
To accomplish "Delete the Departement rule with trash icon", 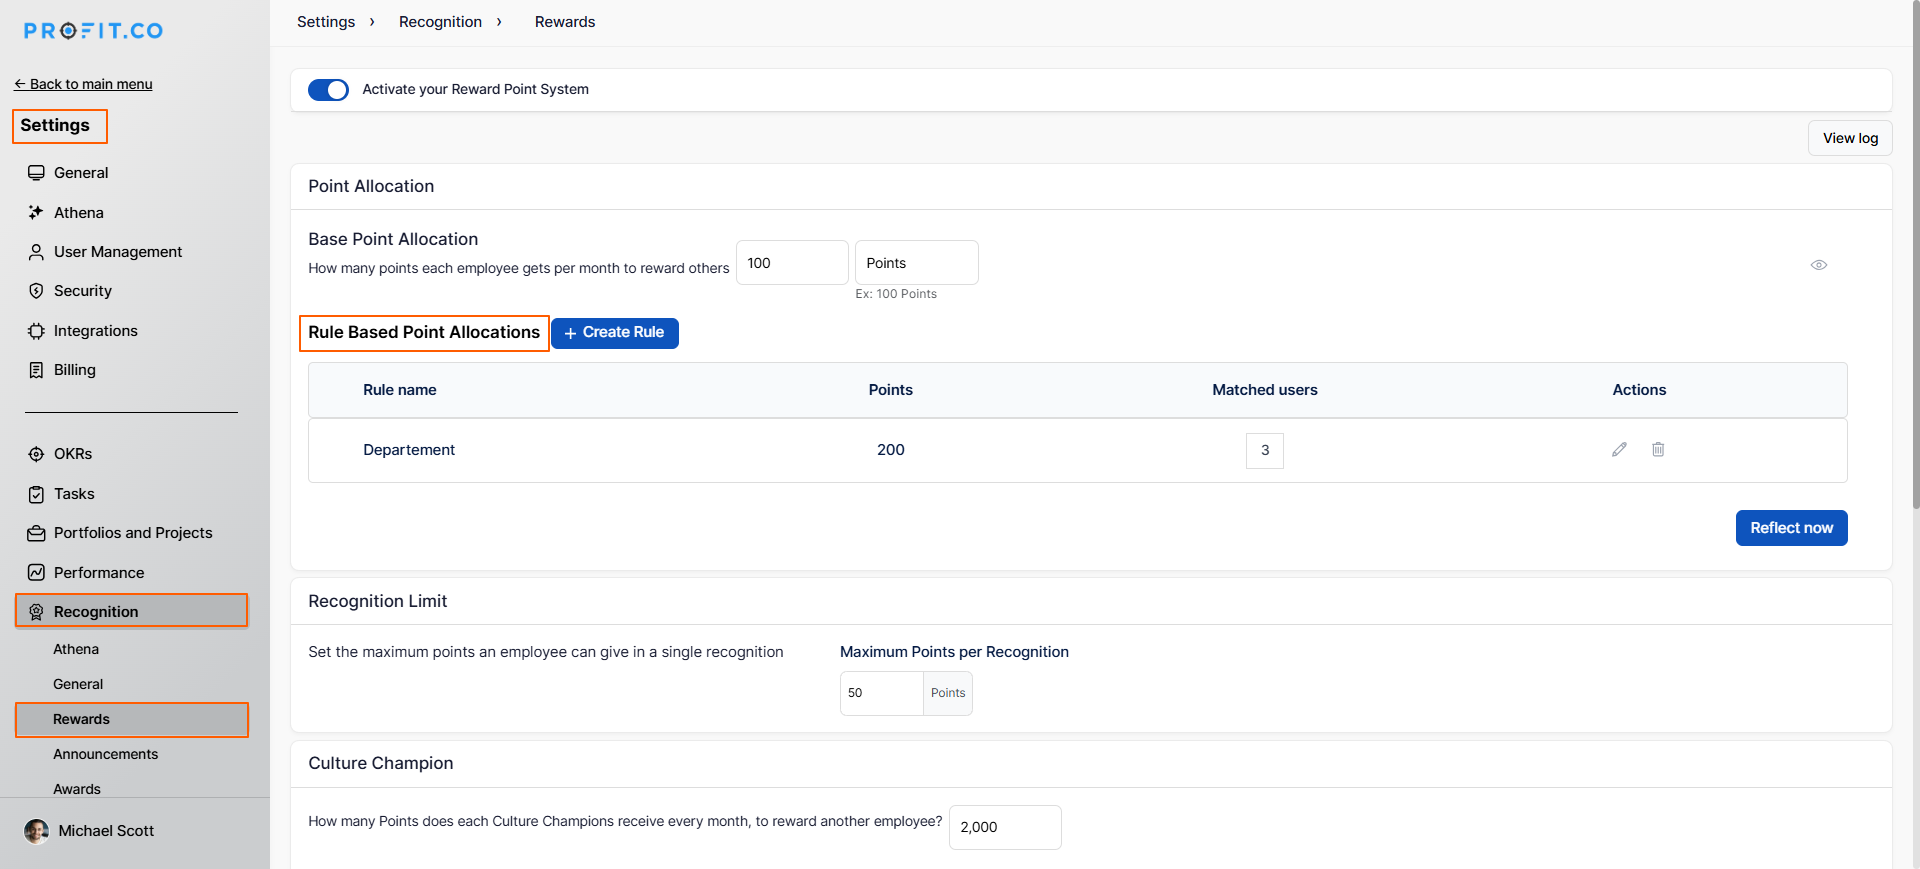I will 1658,450.
